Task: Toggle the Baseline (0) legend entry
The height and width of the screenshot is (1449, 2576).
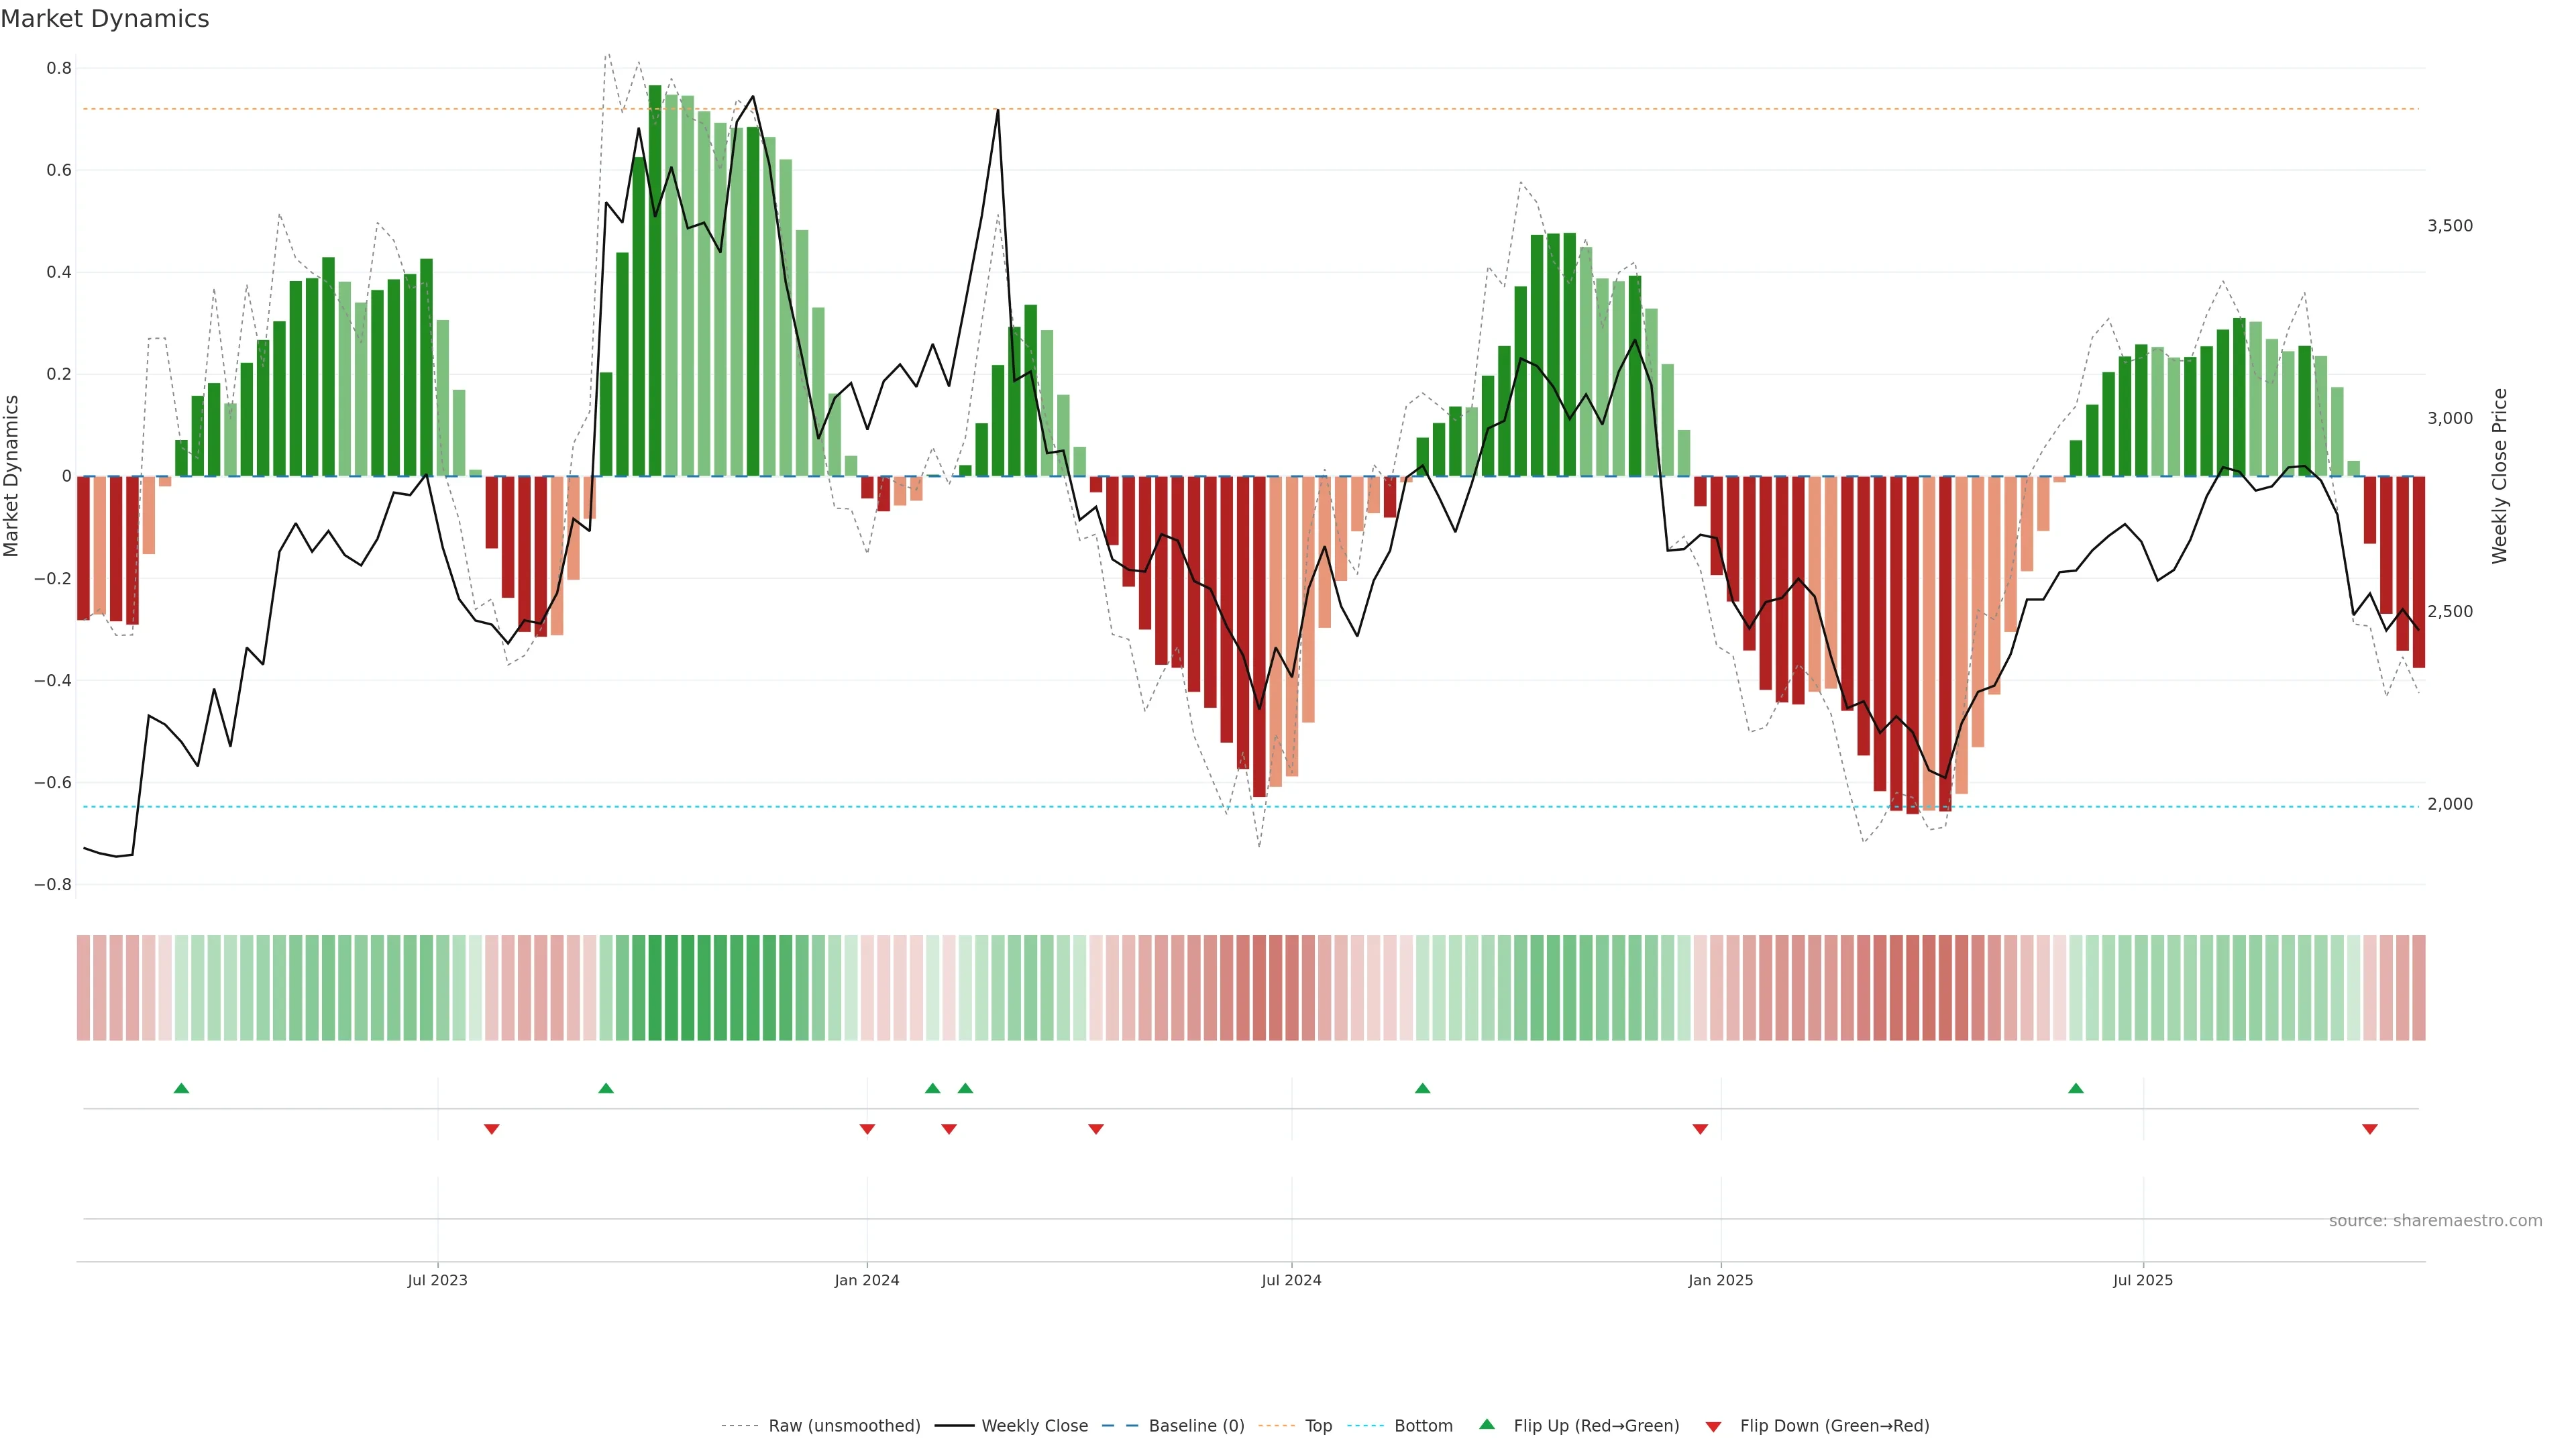Action: (x=1196, y=1426)
